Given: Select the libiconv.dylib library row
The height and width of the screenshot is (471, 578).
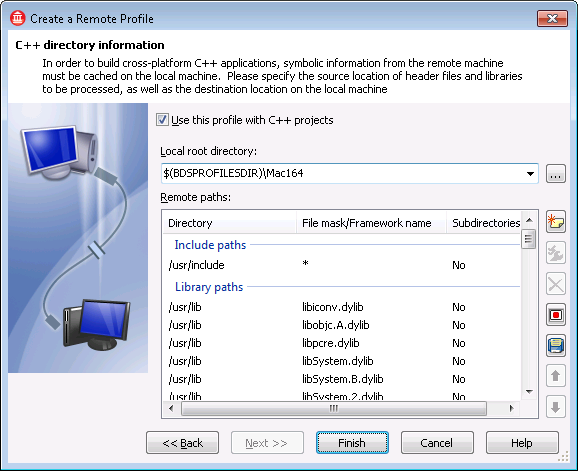Looking at the screenshot, I should tap(342, 307).
